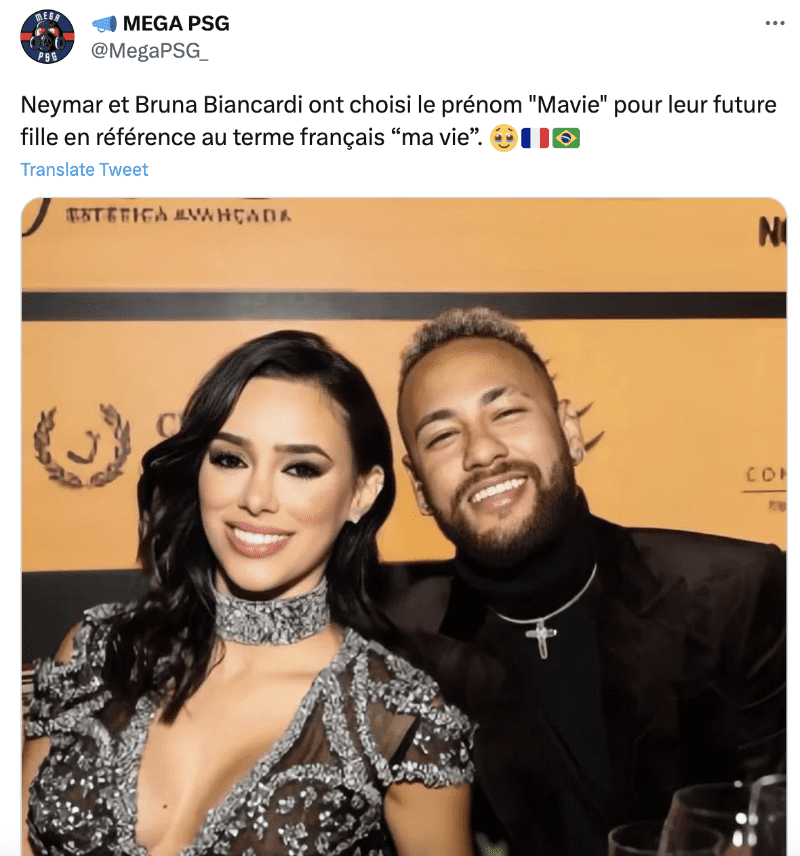Open the @MegaPSG_ handle profile
Image resolution: width=800 pixels, height=856 pixels.
[x=149, y=51]
